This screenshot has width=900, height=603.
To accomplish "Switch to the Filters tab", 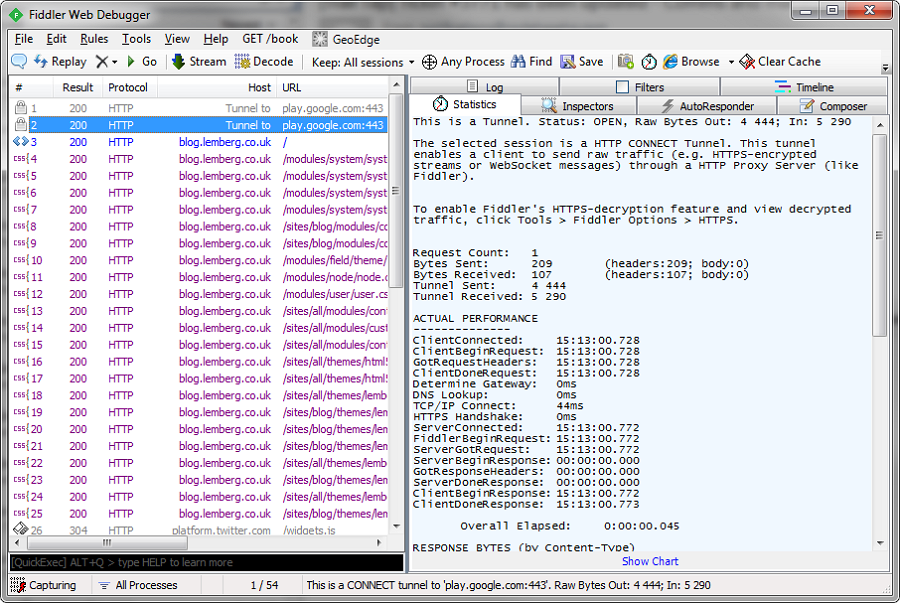I will click(x=639, y=87).
